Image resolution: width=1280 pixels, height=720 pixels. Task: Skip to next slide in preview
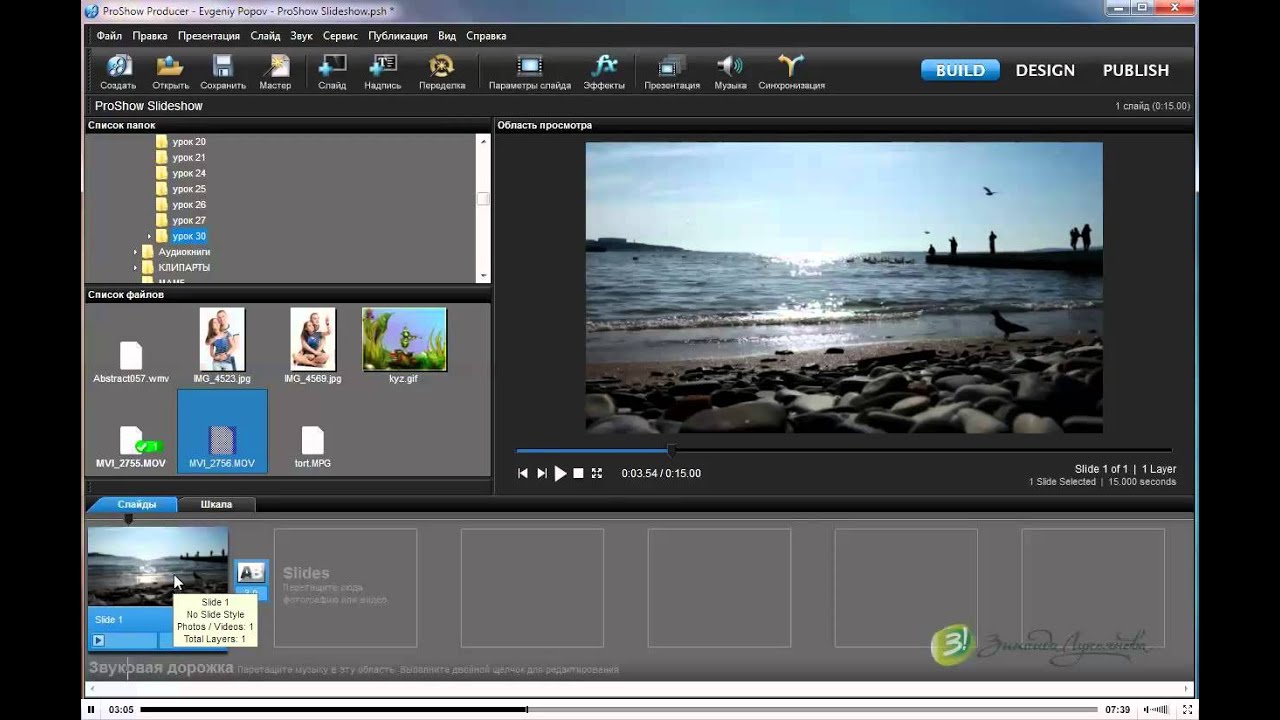[x=542, y=473]
